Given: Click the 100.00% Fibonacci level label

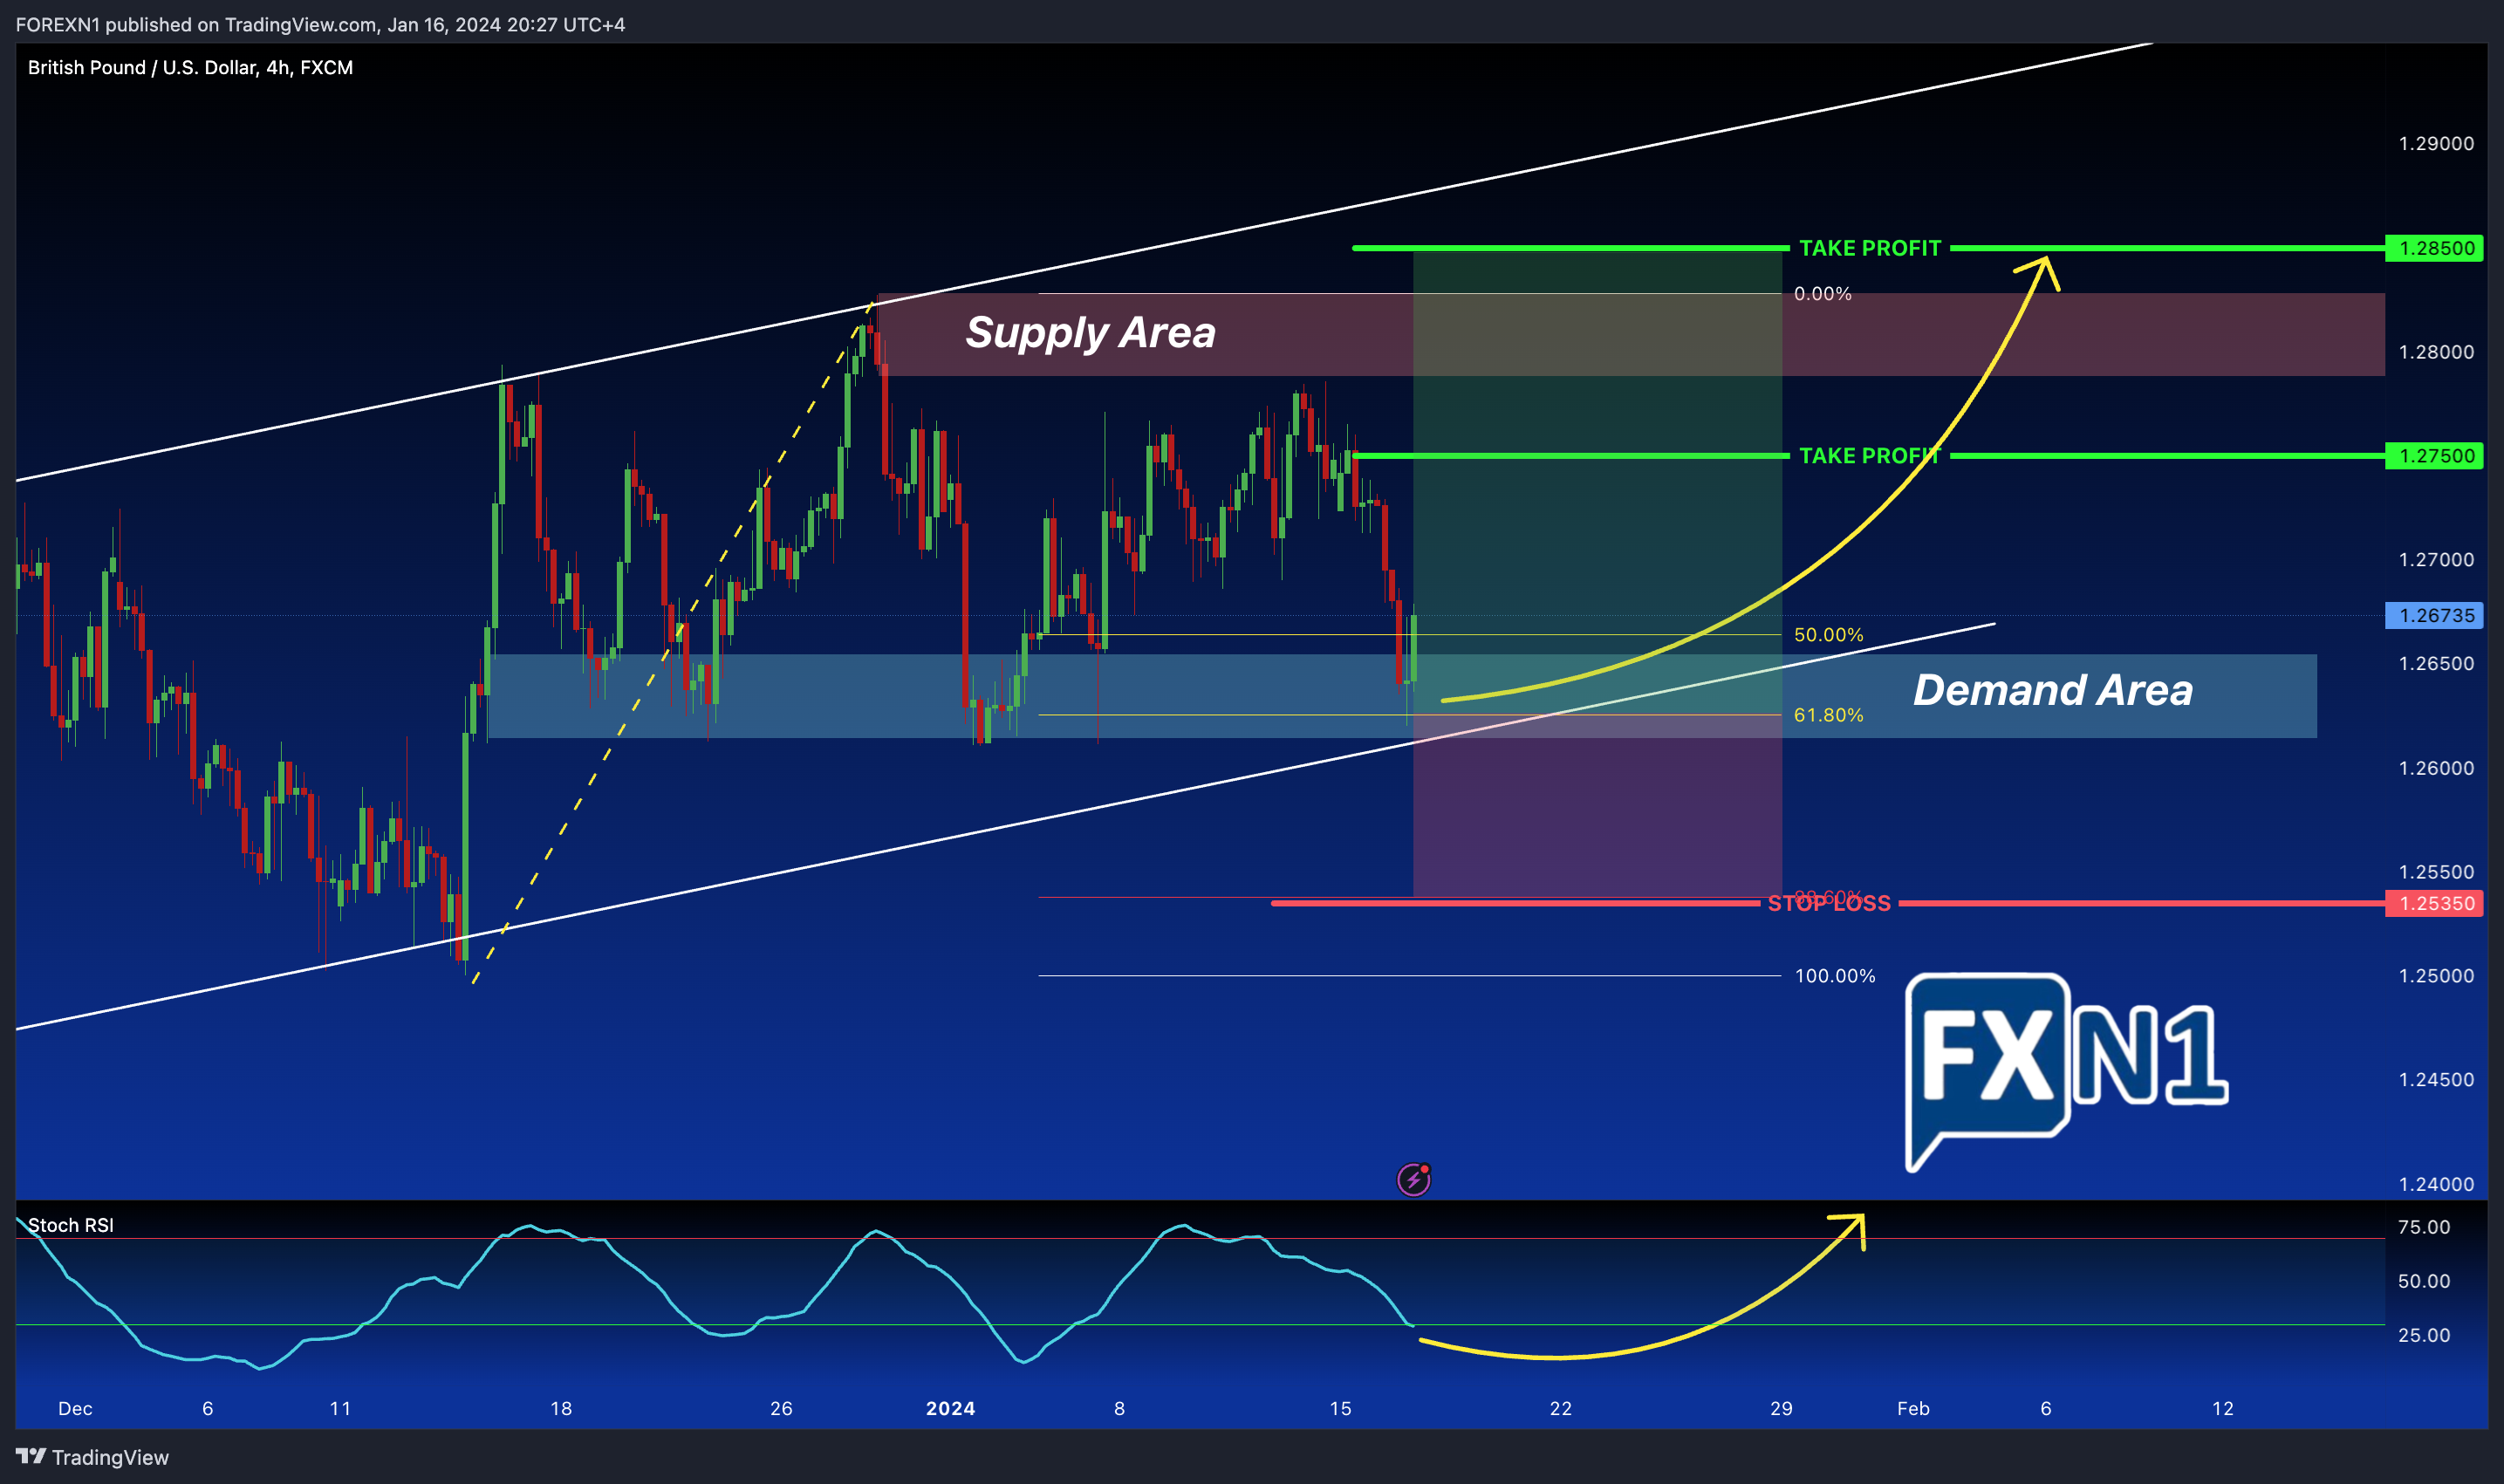Looking at the screenshot, I should point(1835,976).
